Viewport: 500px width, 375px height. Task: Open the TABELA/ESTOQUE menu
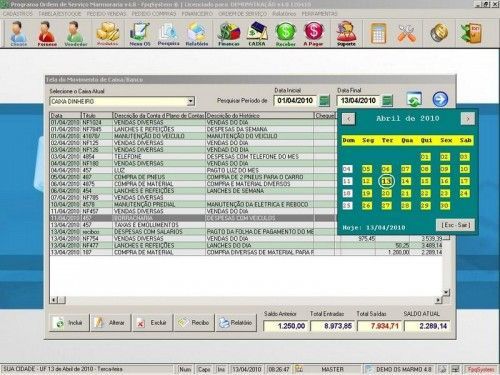[x=60, y=14]
